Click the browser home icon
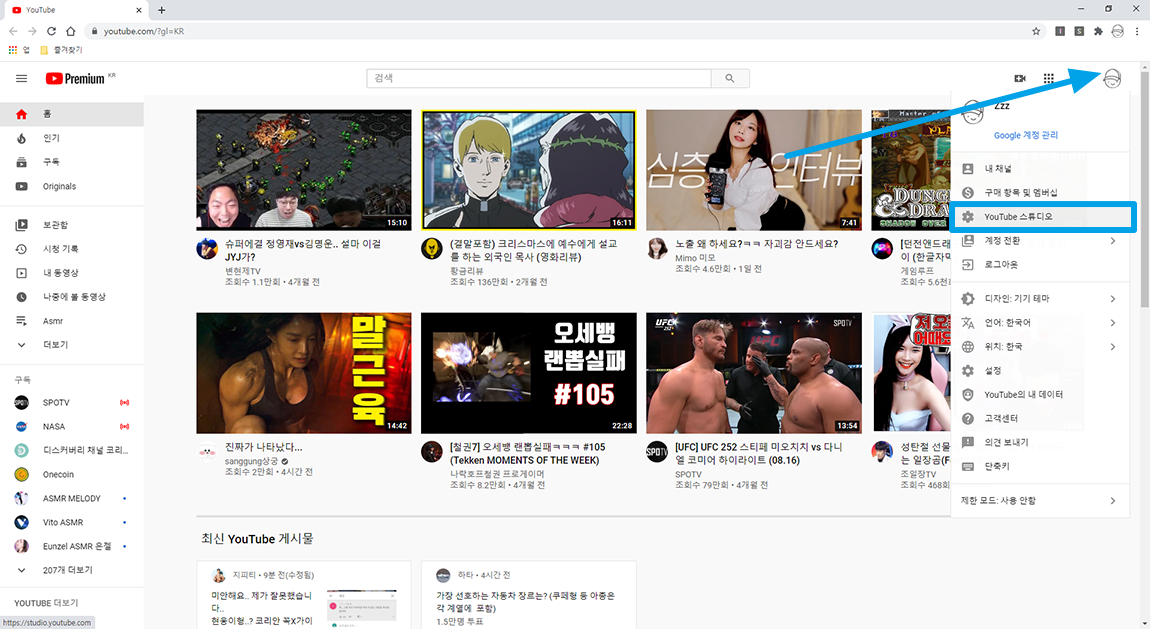The width and height of the screenshot is (1150, 629). coord(70,31)
